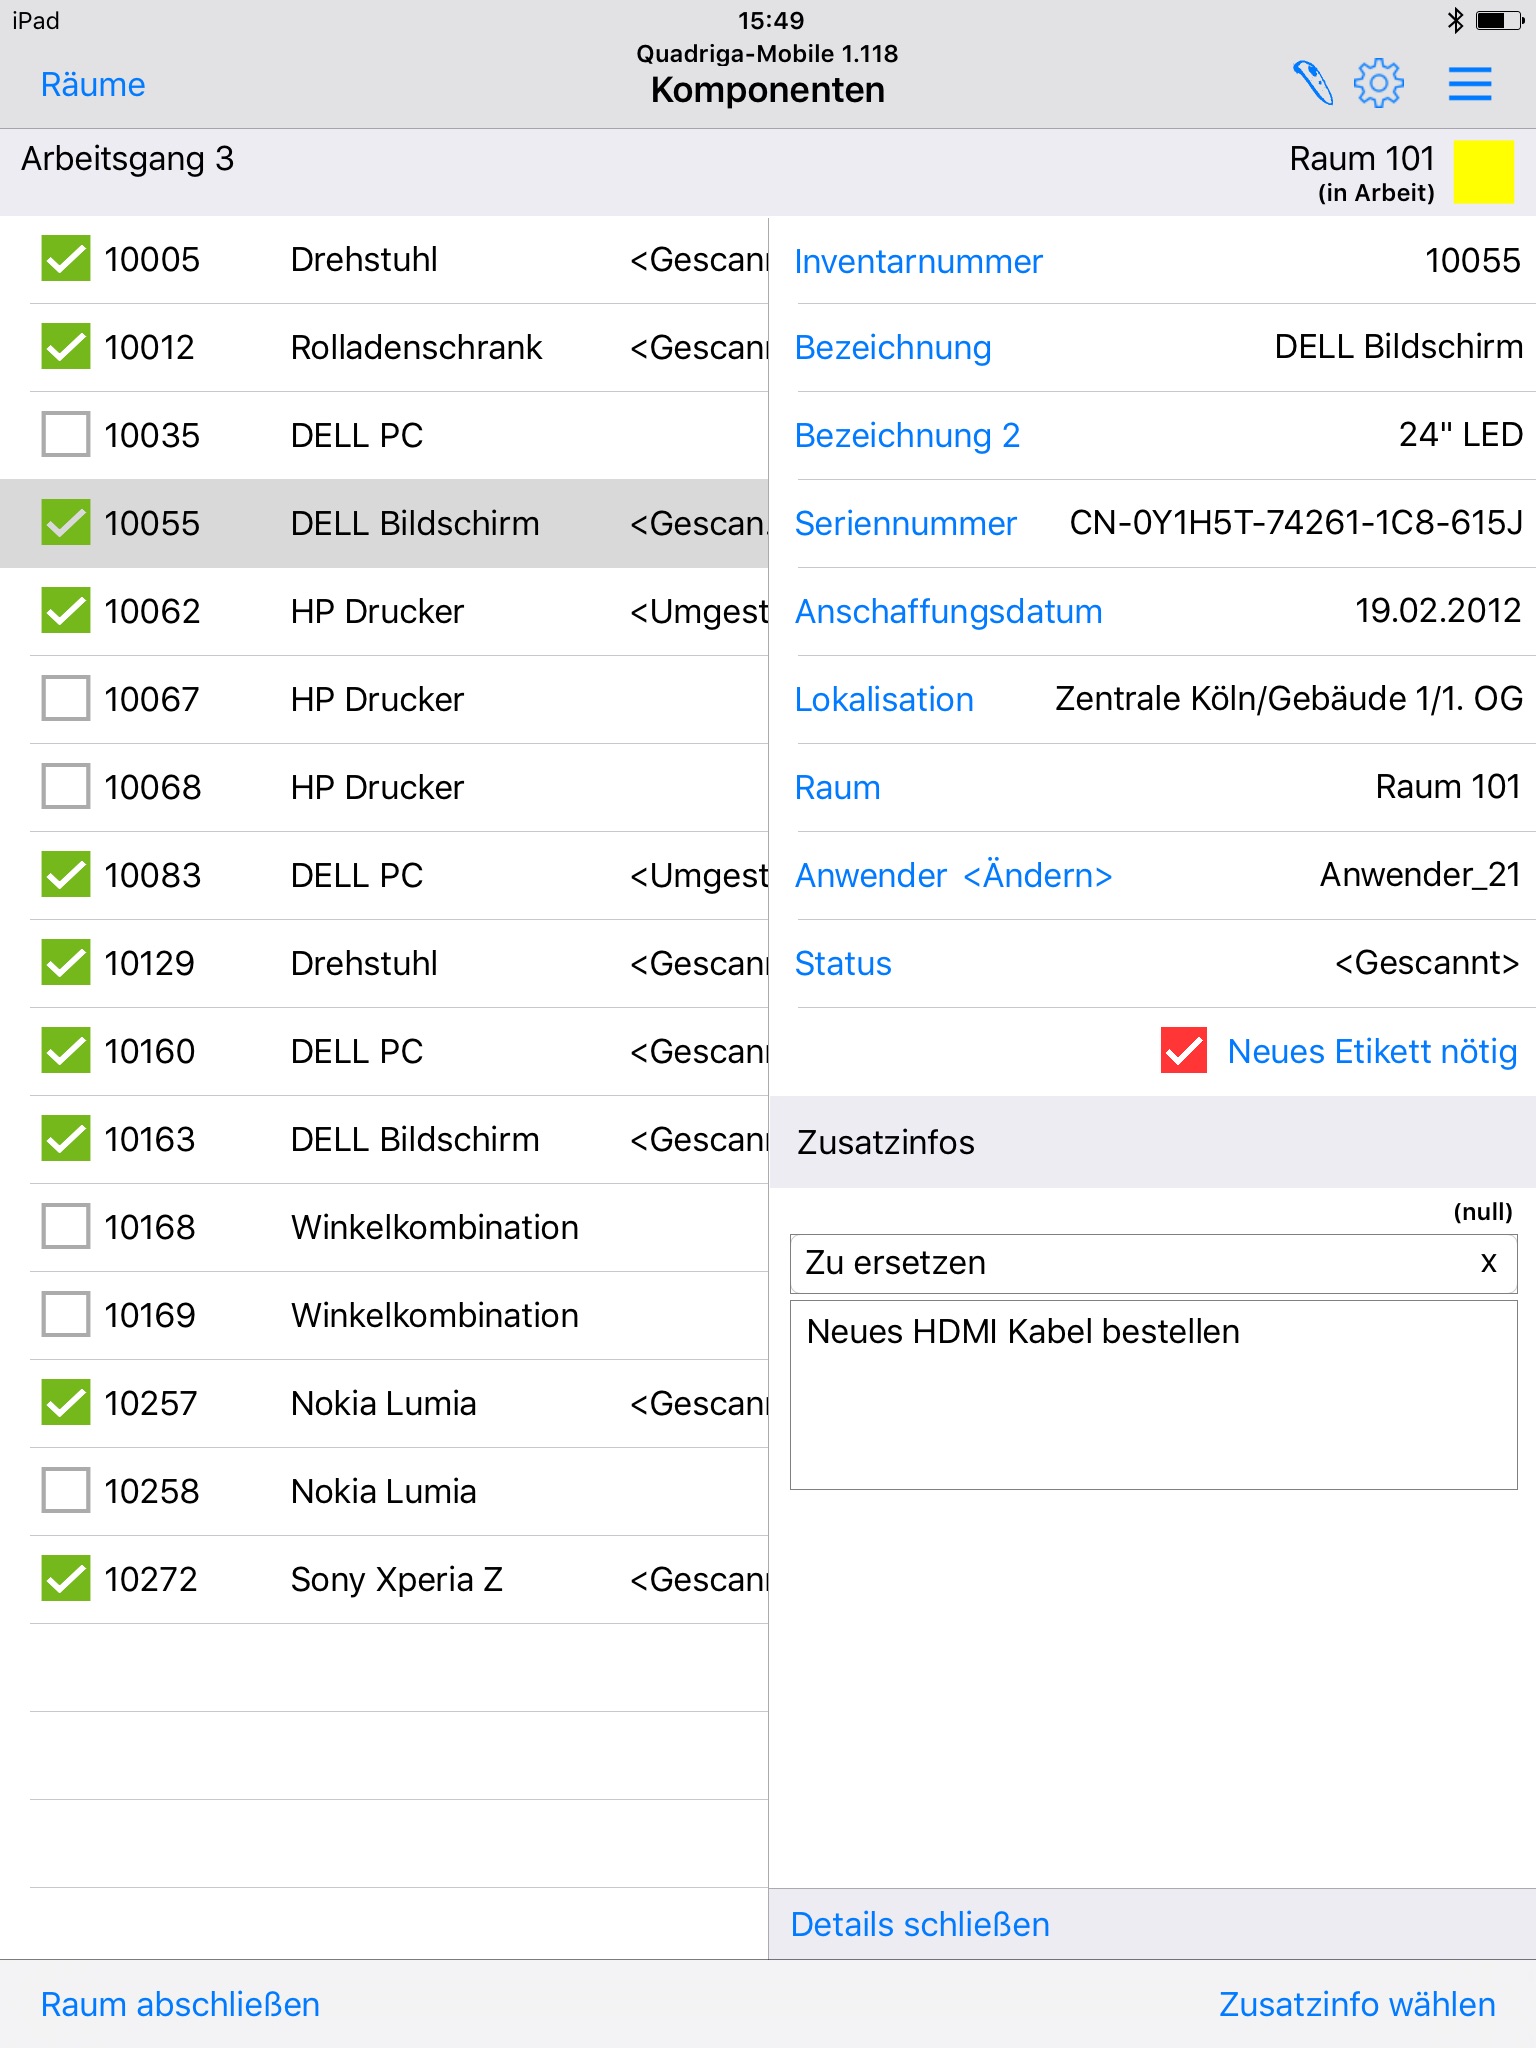This screenshot has width=1536, height=2048.
Task: Check the 10168 Winkelkombination checkbox
Action: pyautogui.click(x=66, y=1227)
